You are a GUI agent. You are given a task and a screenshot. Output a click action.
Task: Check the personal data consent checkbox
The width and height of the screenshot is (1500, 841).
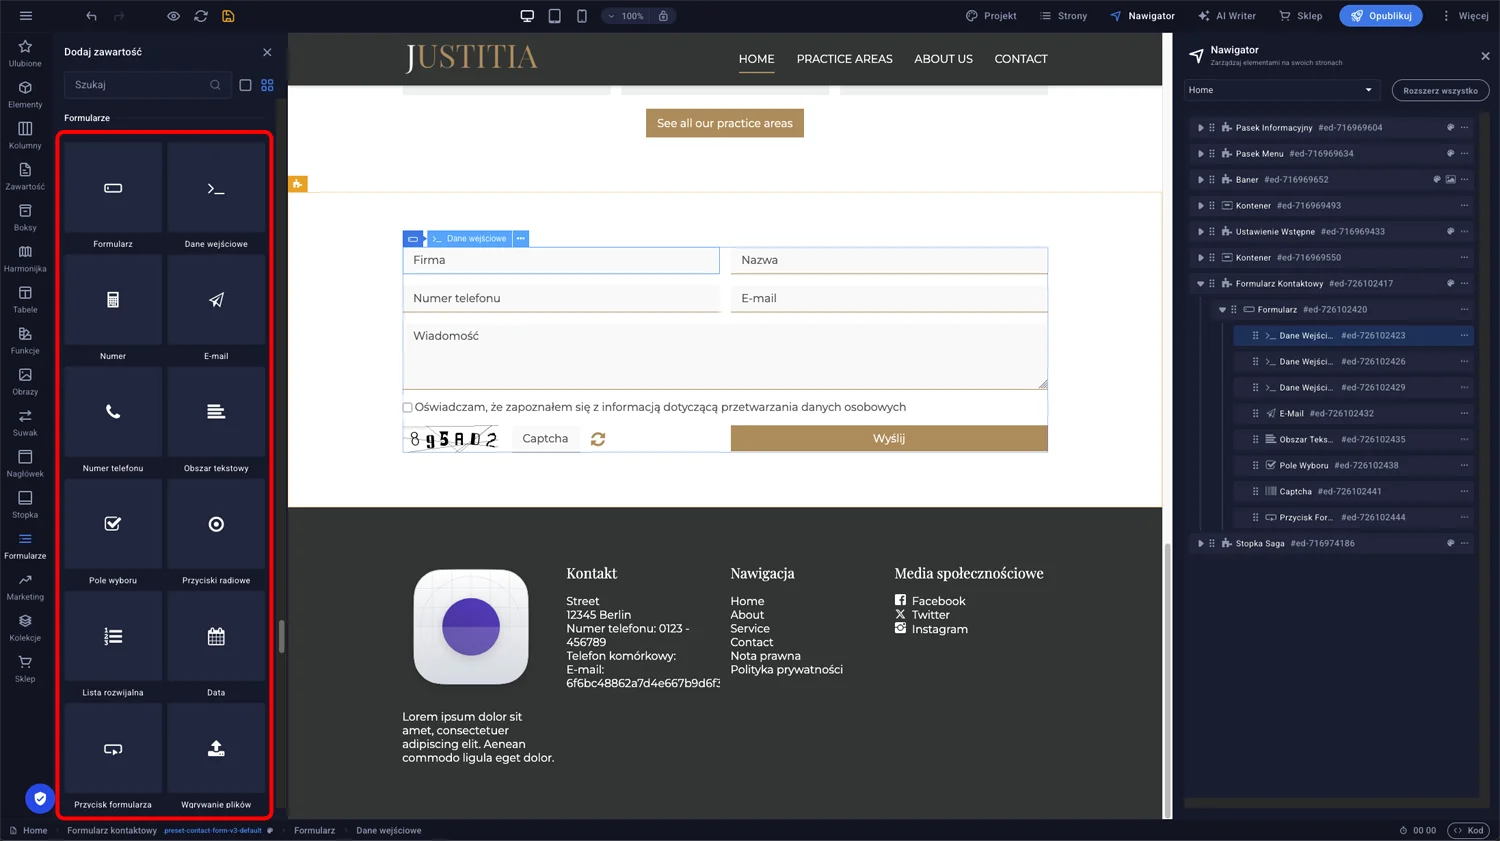pyautogui.click(x=407, y=408)
